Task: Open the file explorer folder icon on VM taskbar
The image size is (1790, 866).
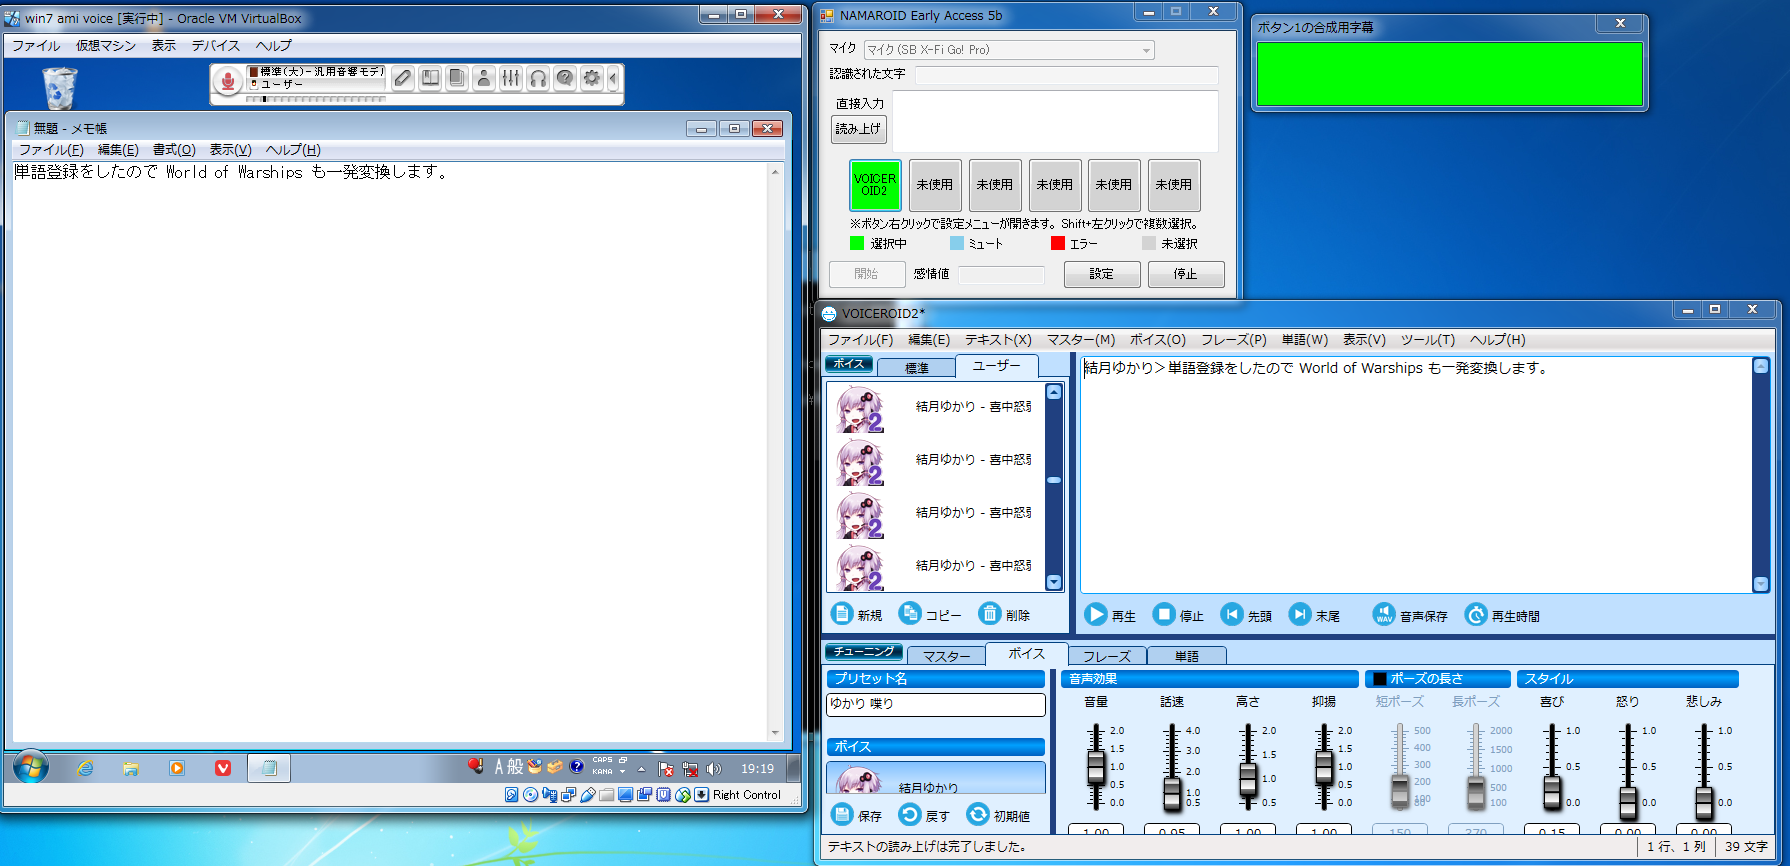Action: click(x=131, y=768)
